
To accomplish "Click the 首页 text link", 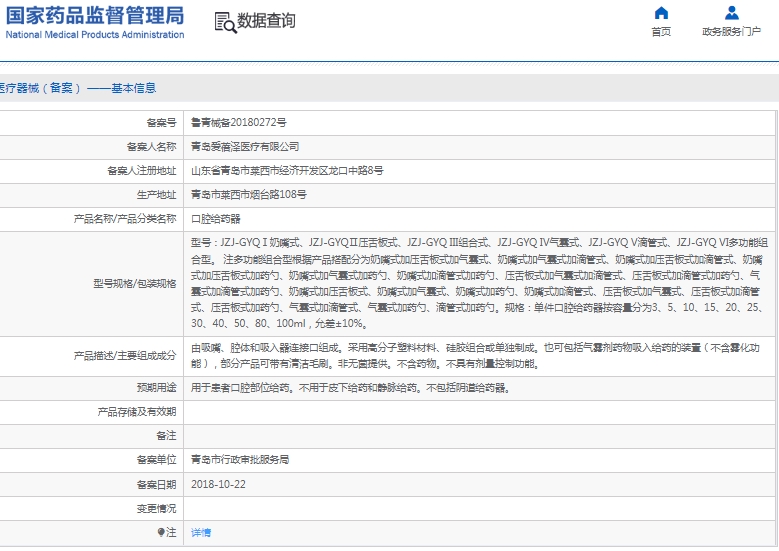I will coord(661,32).
